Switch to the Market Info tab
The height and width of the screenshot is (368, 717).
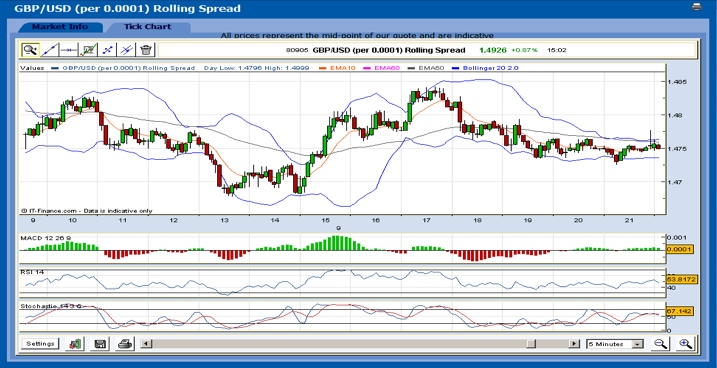click(60, 27)
